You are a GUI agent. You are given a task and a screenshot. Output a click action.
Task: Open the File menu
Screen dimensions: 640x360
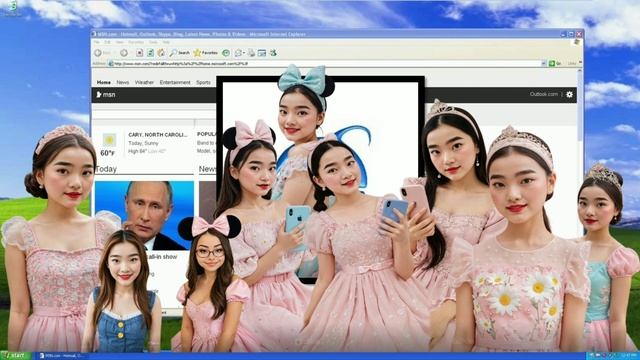coord(97,42)
